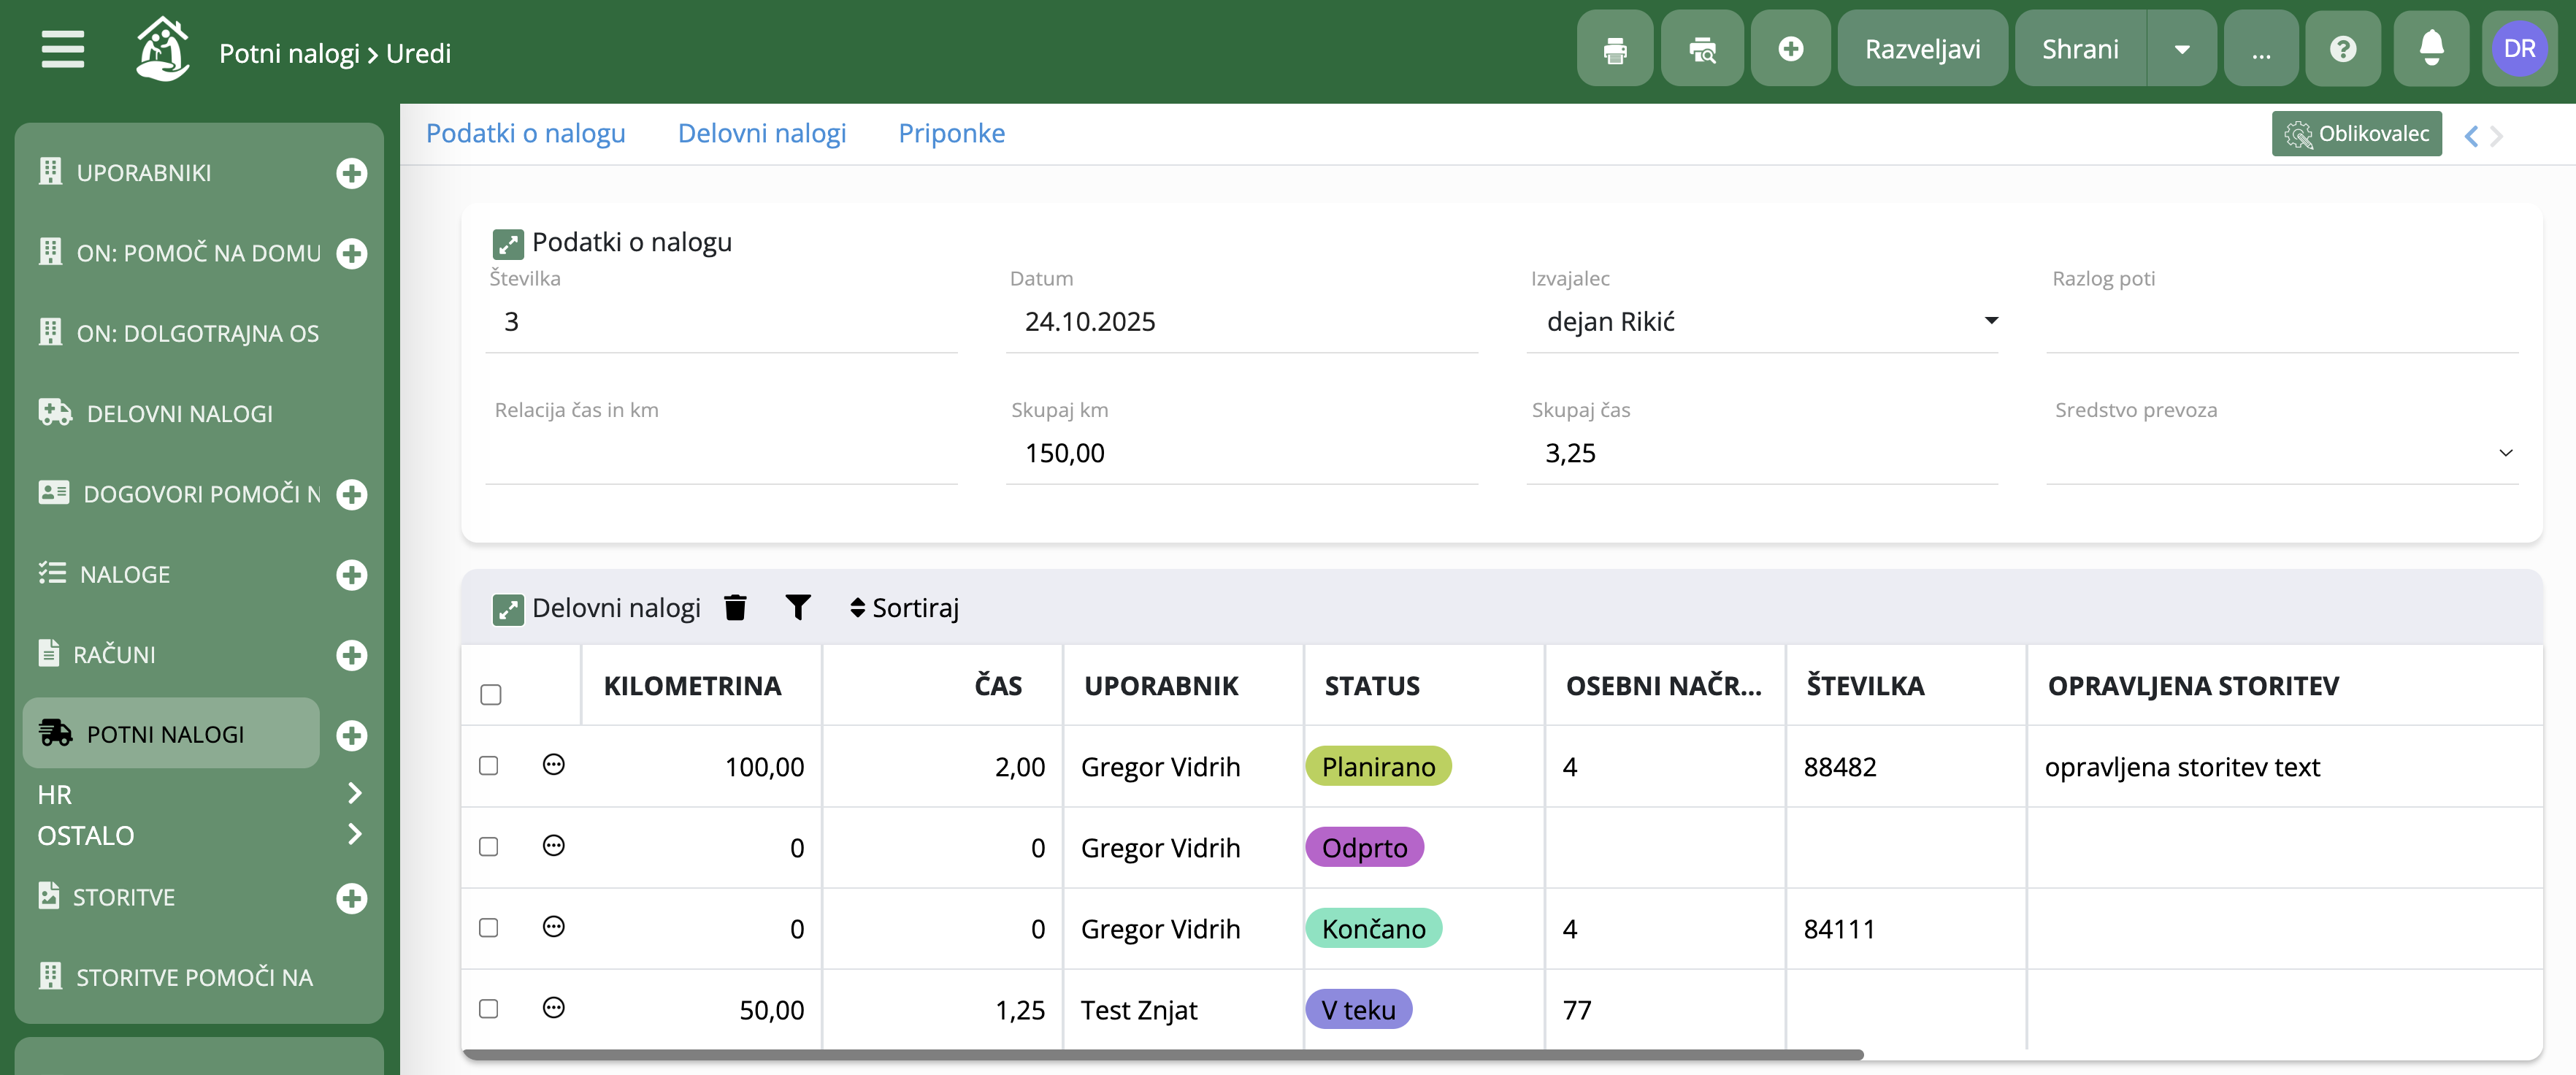Click the Odprto status badge

tap(1364, 847)
